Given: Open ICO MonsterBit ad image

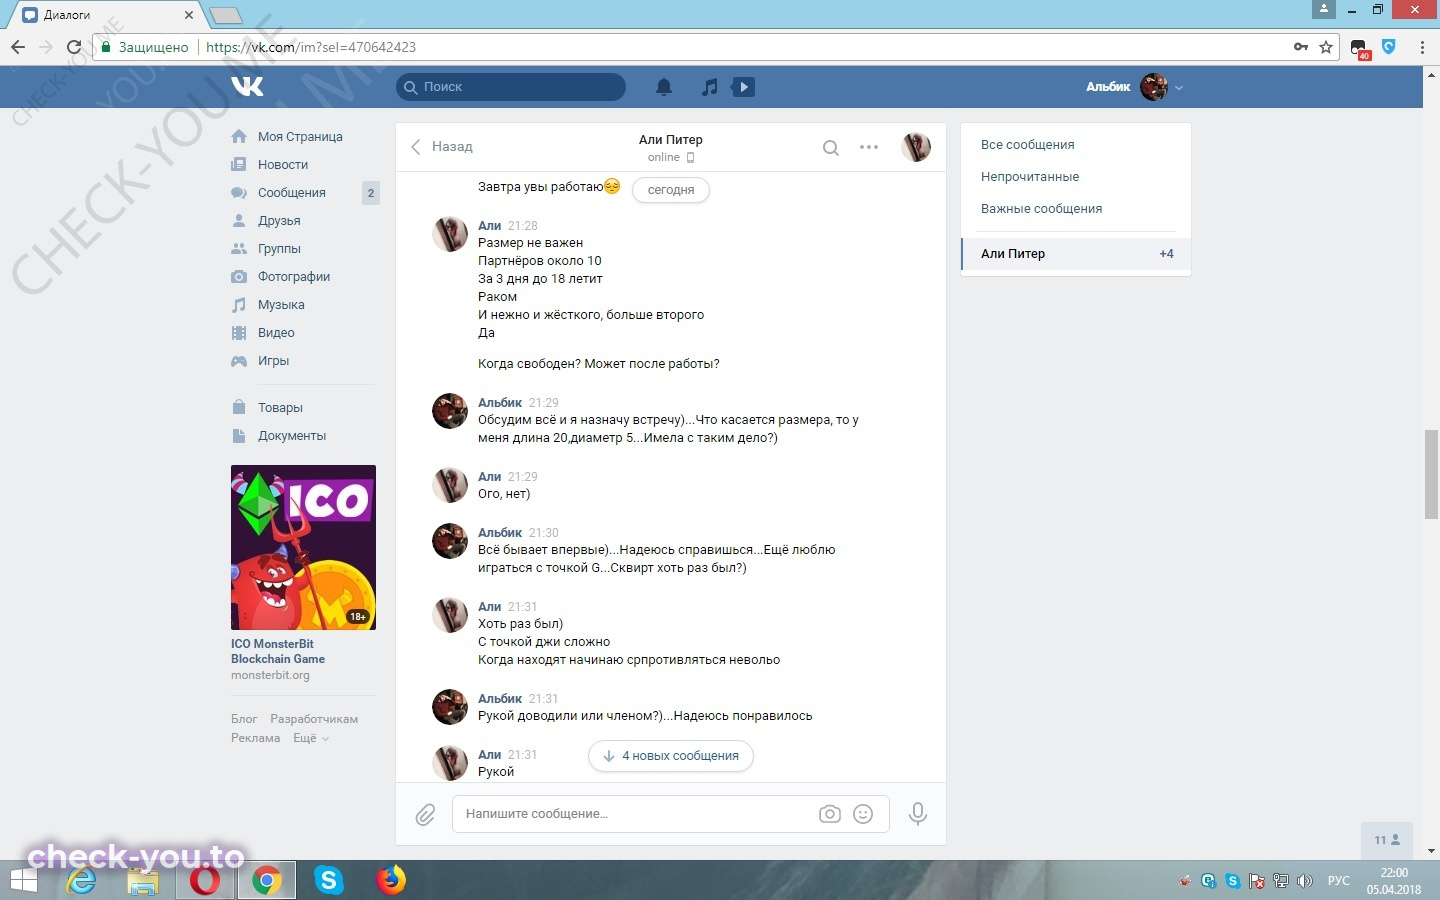Looking at the screenshot, I should click(303, 547).
